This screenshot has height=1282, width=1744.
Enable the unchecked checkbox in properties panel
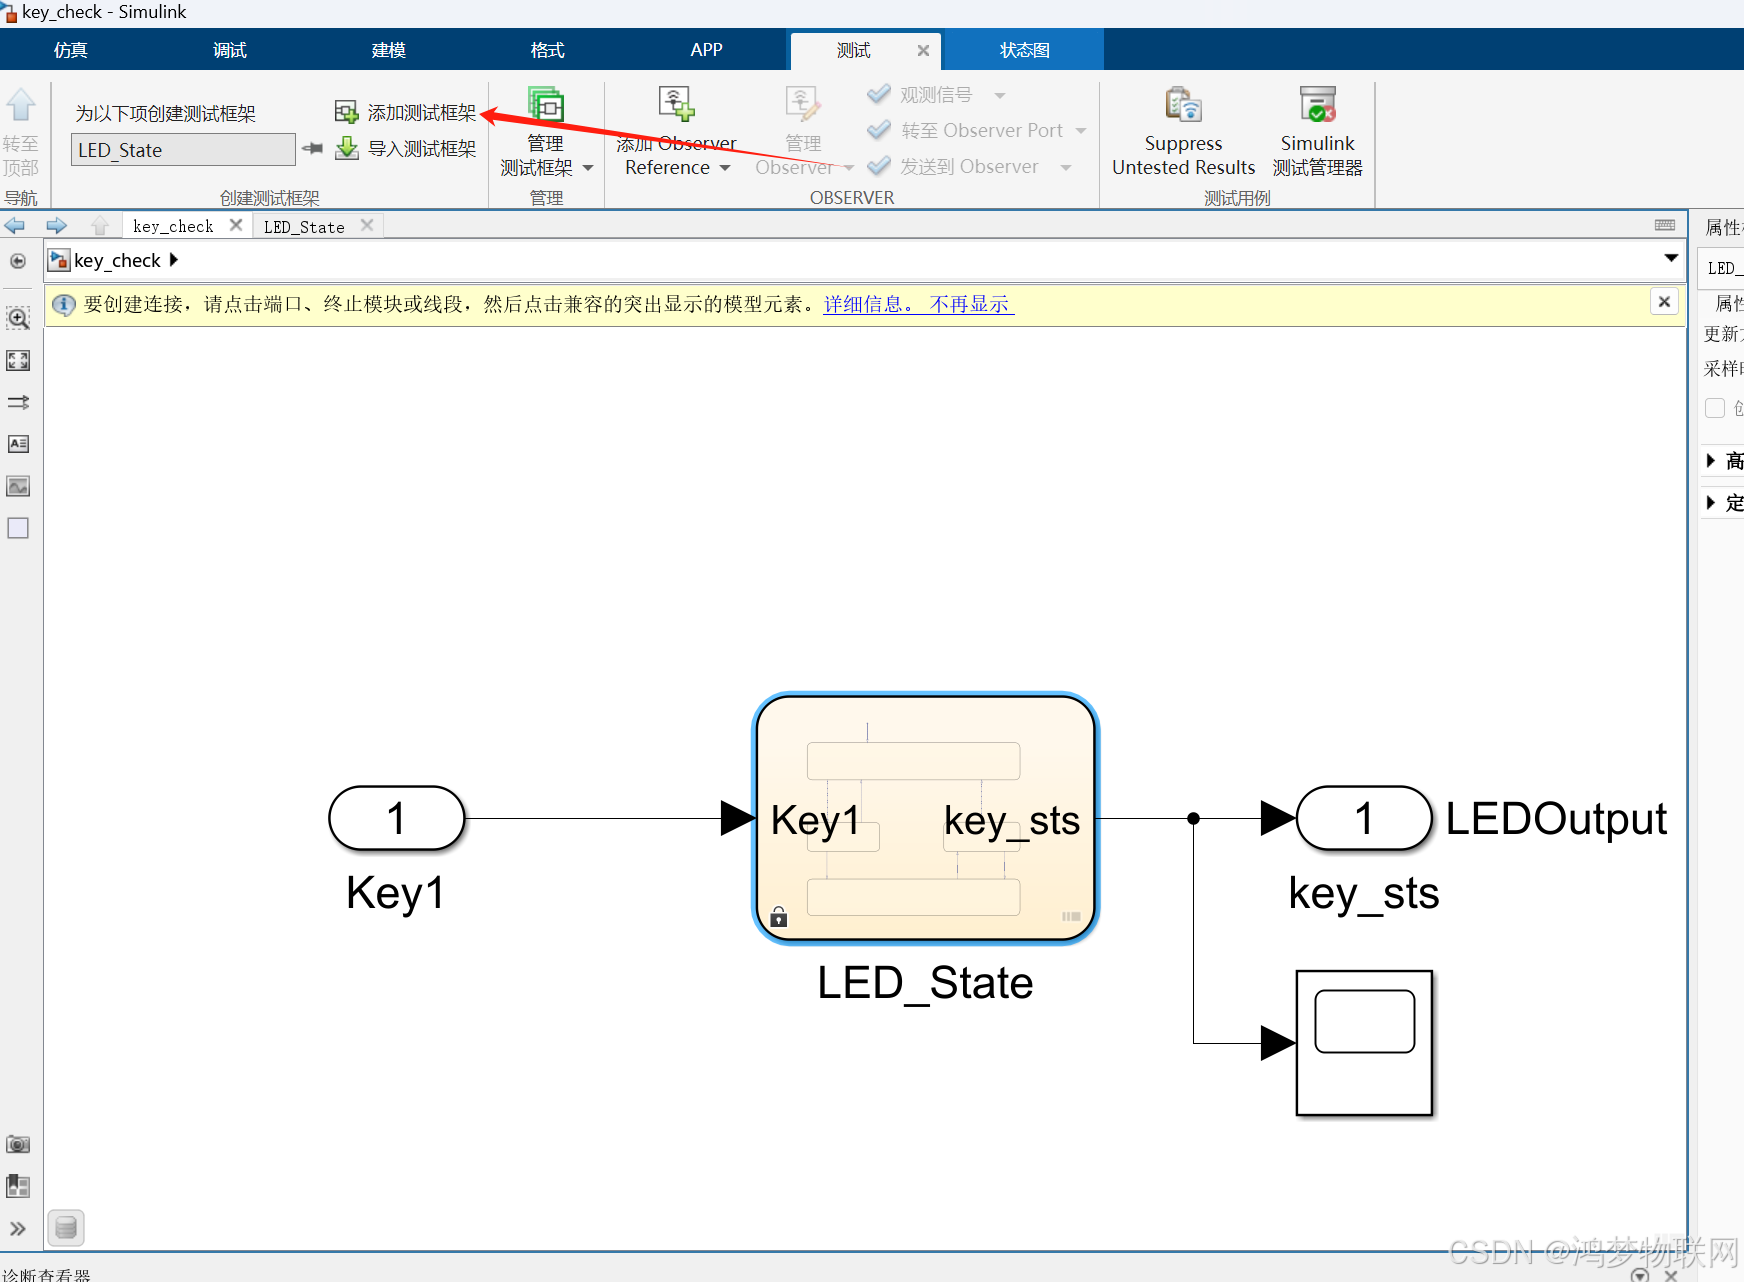(1716, 408)
